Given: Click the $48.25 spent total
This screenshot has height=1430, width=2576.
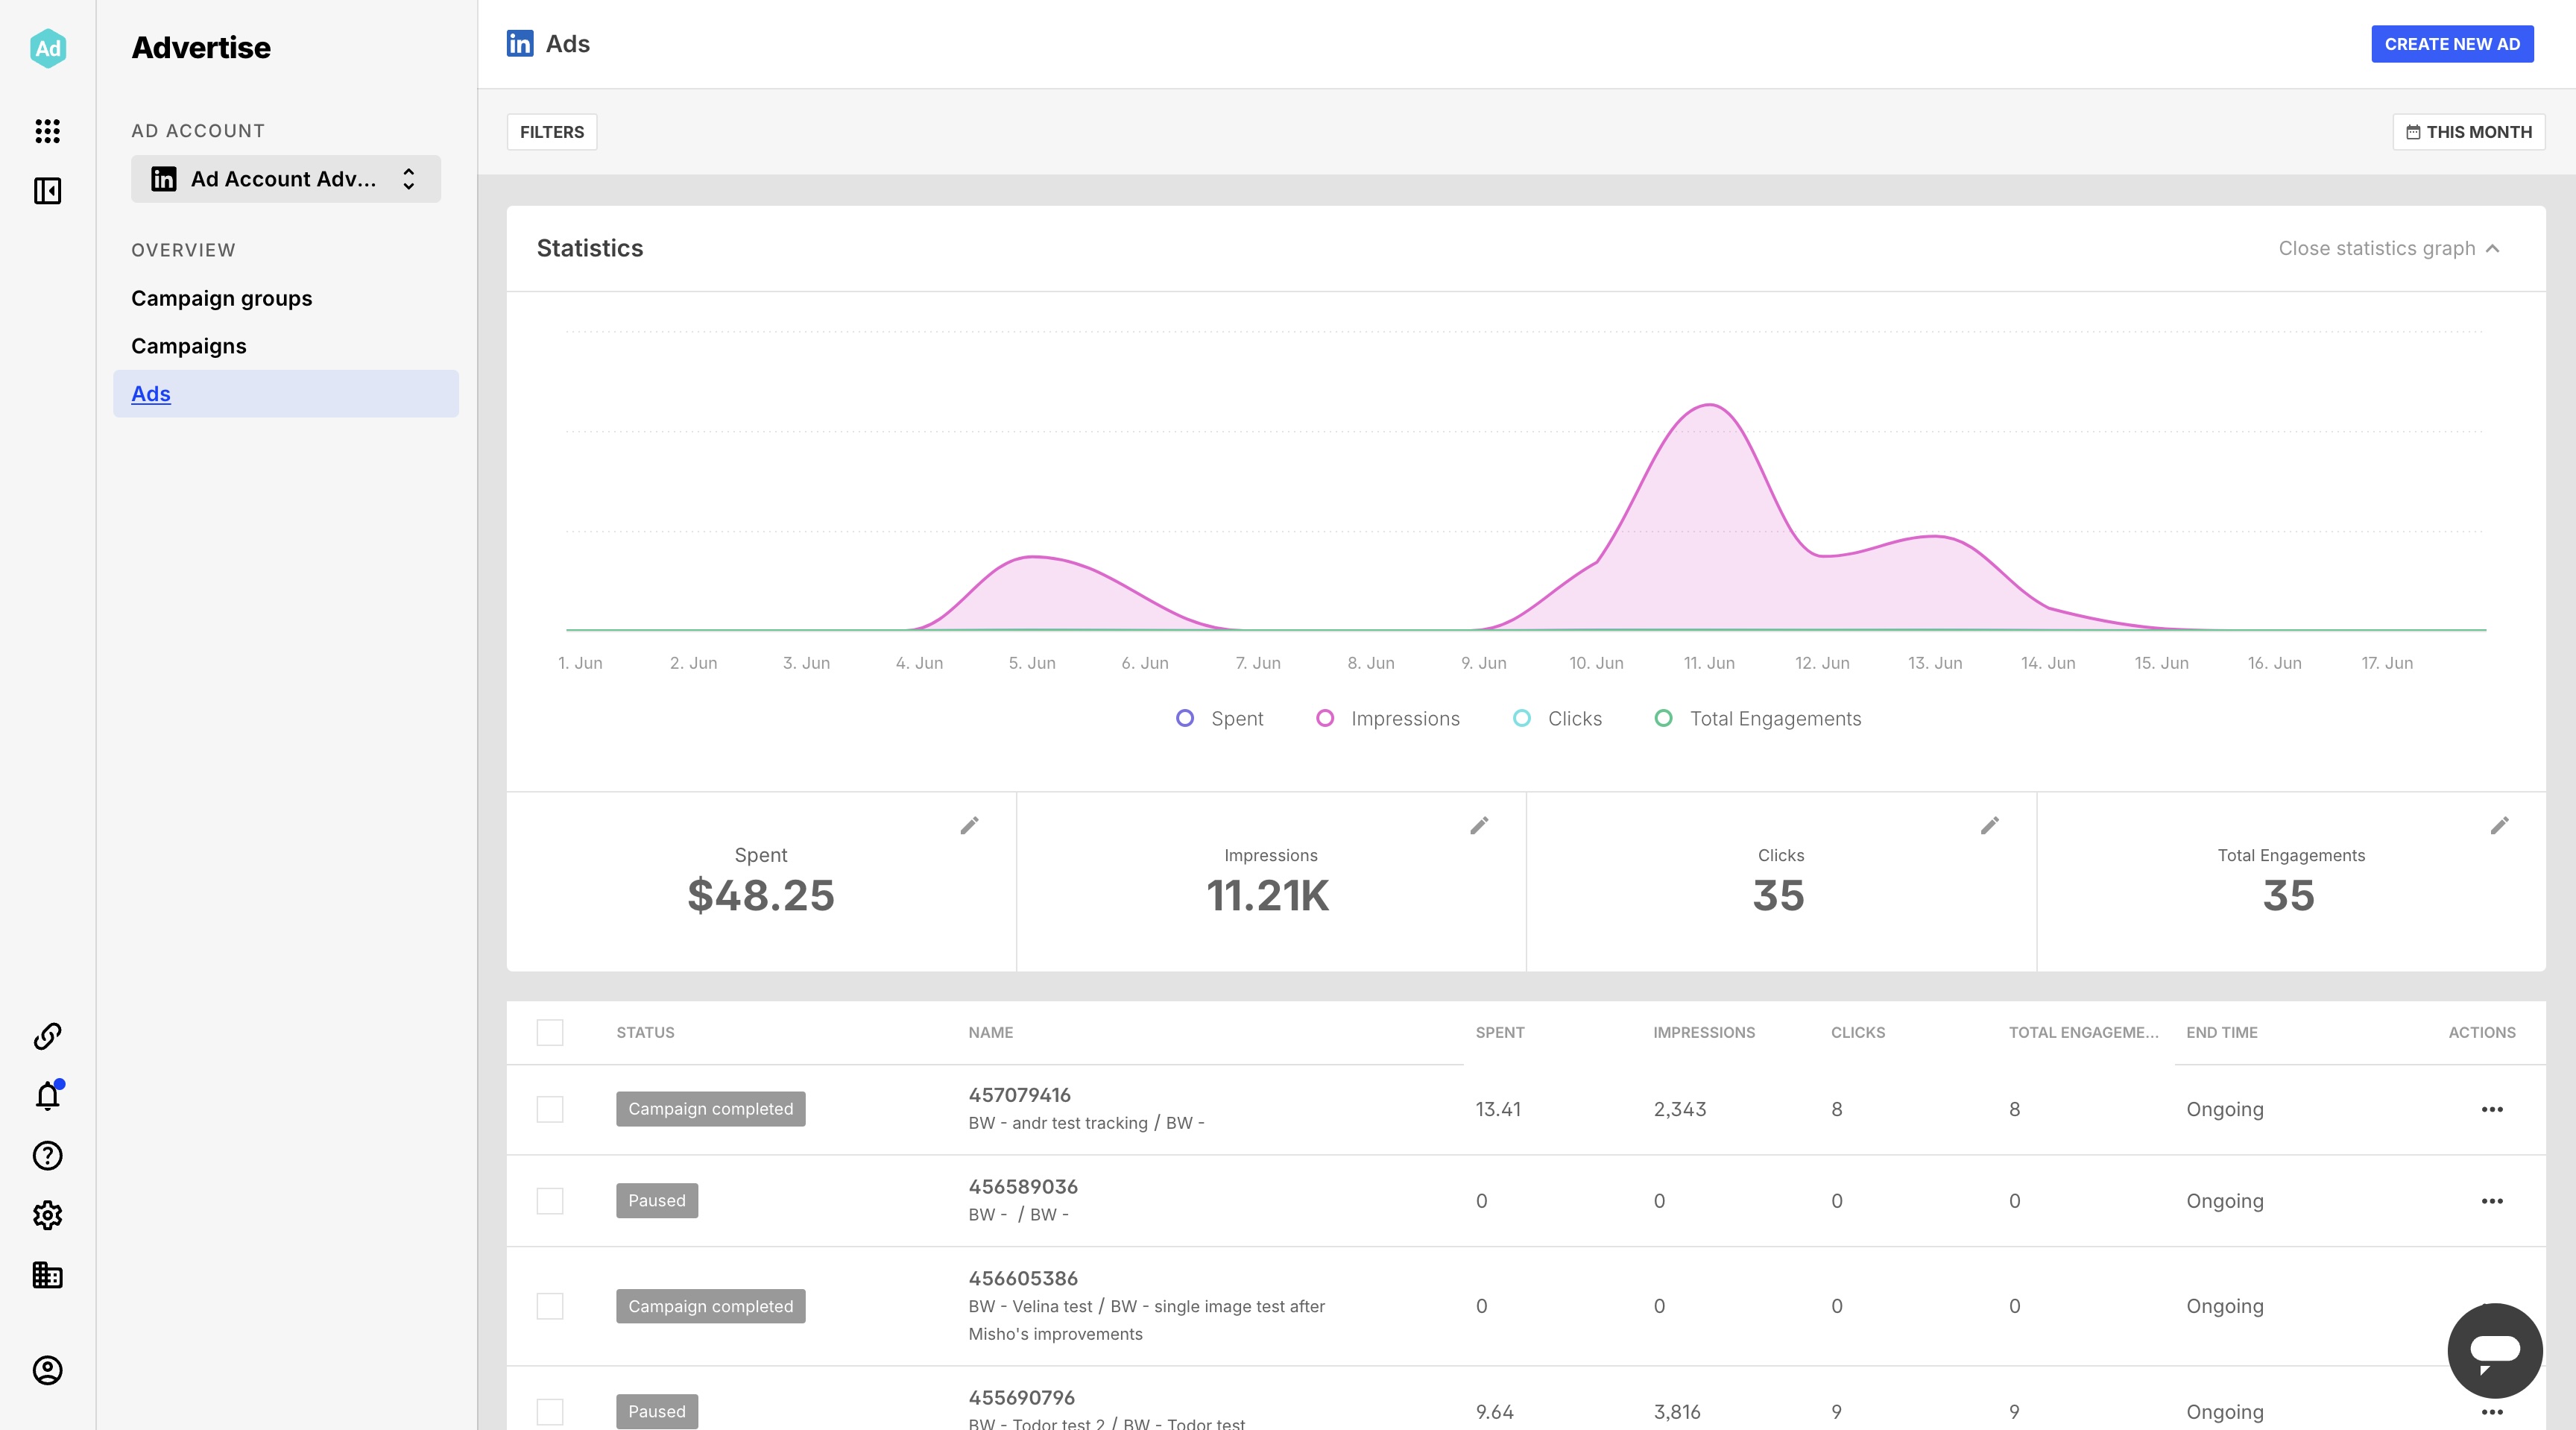Looking at the screenshot, I should (x=761, y=895).
